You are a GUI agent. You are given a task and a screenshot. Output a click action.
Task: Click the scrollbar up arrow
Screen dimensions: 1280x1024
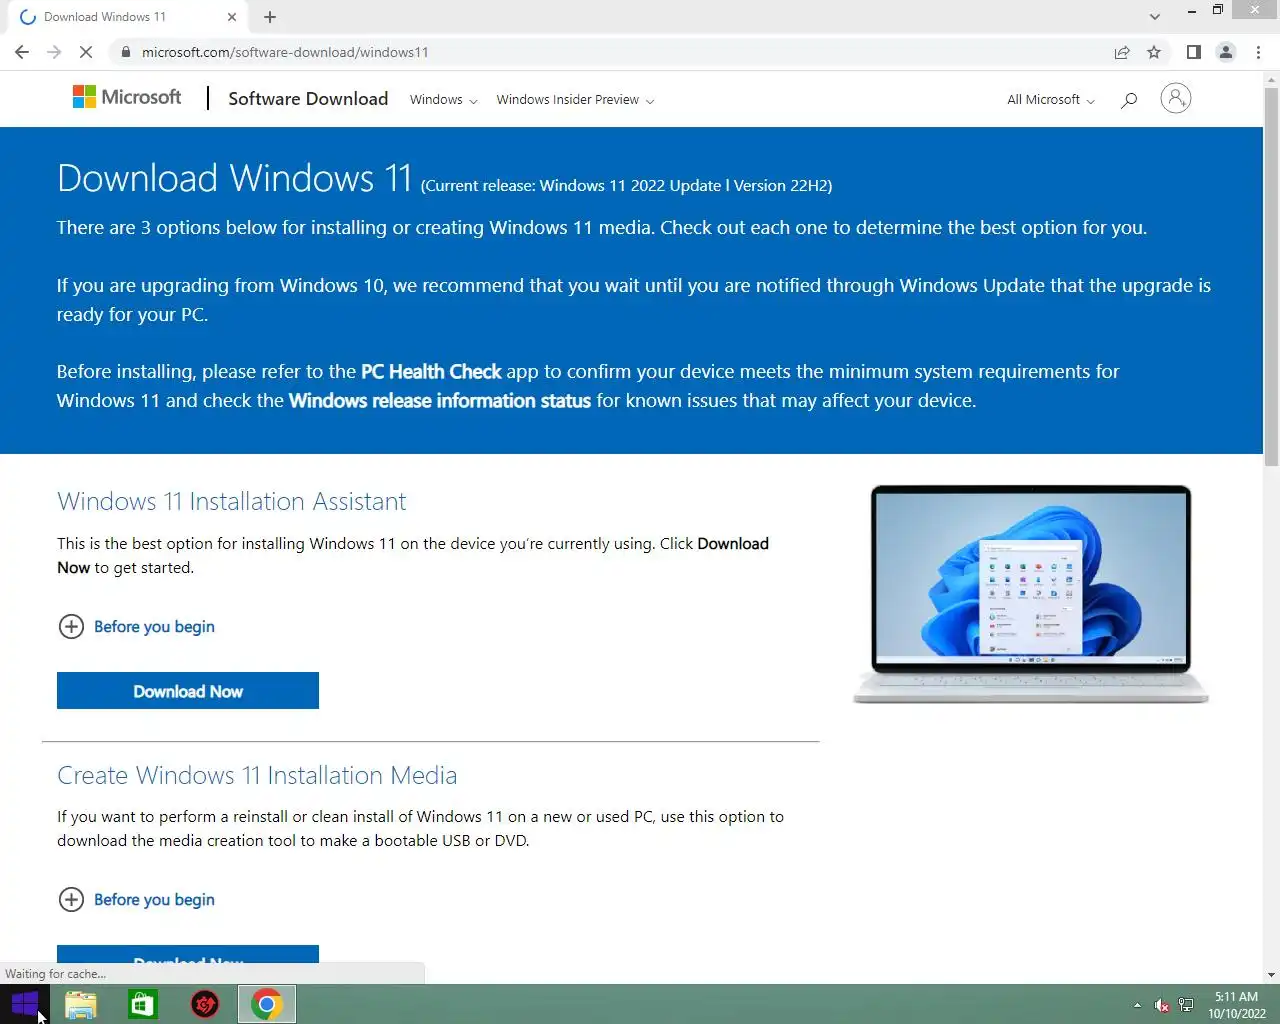coord(1271,78)
